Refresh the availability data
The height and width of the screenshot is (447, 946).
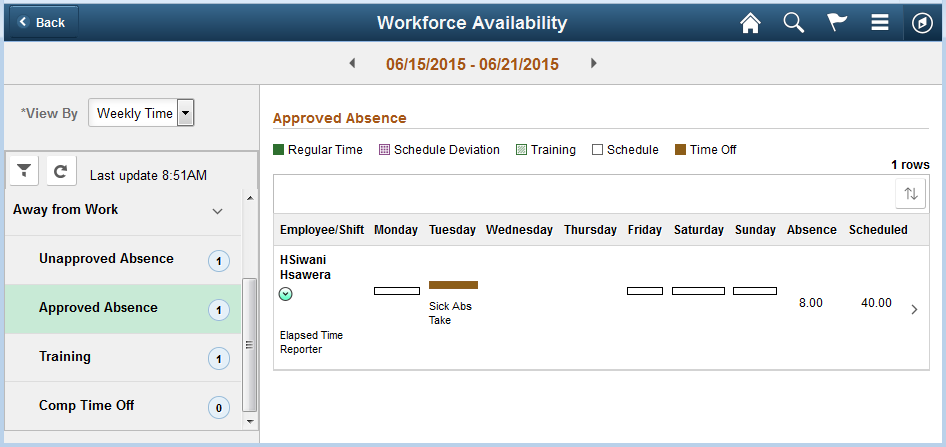pyautogui.click(x=61, y=171)
